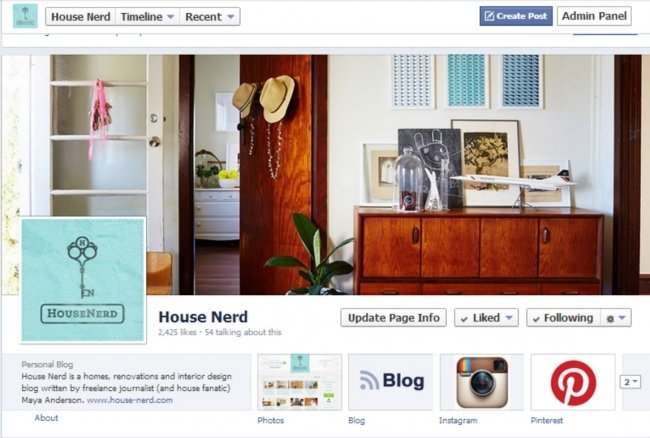Click the House Nerd cover photo

click(373, 174)
